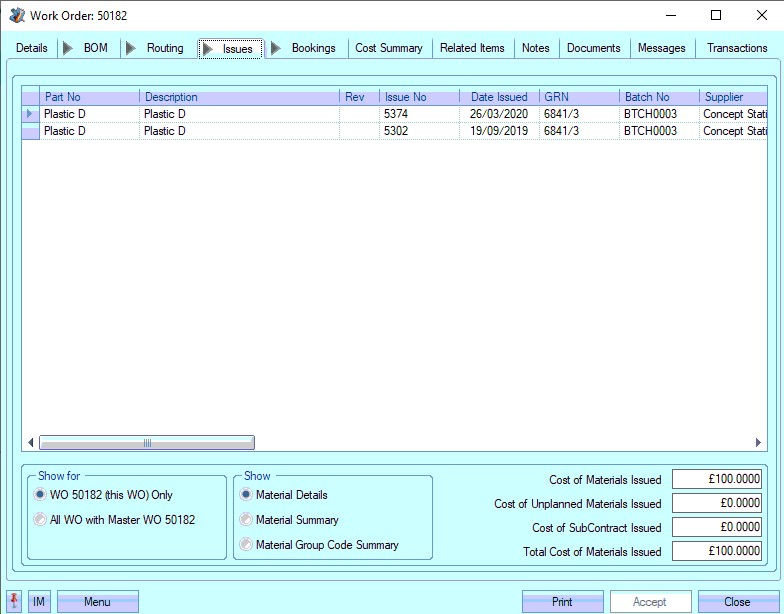Select All WO with Master WO 50182

pos(41,520)
